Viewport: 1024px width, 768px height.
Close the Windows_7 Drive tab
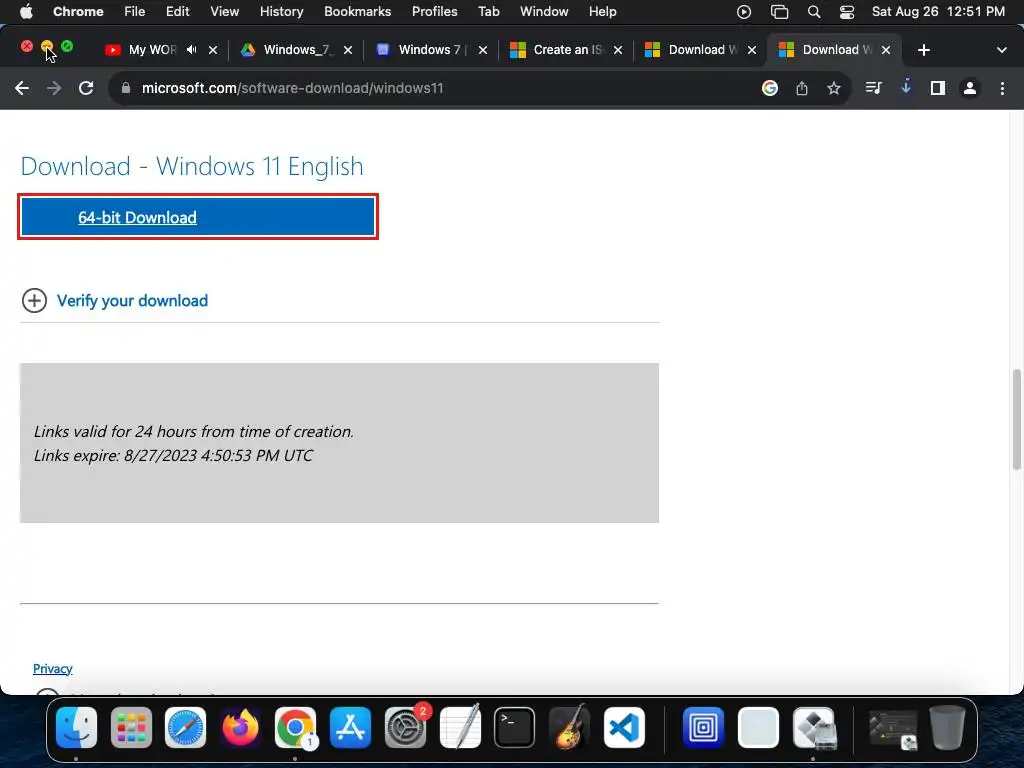pos(348,50)
